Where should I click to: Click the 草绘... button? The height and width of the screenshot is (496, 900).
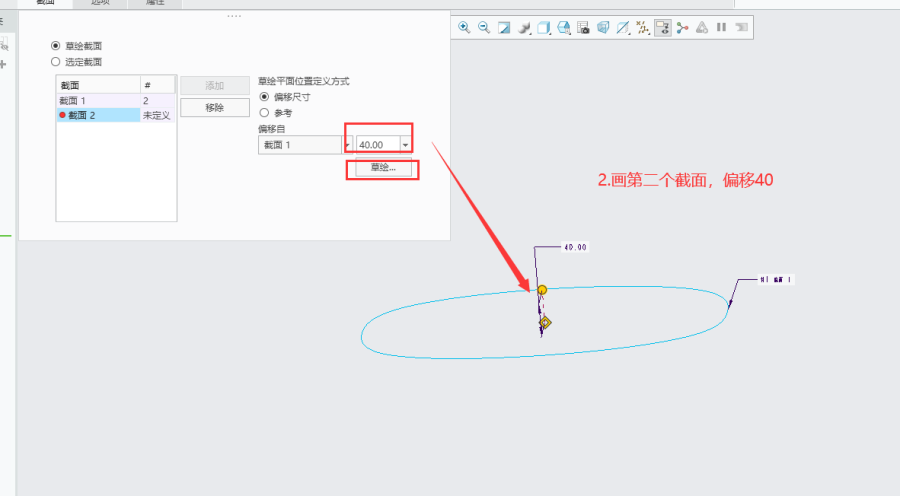pos(383,168)
